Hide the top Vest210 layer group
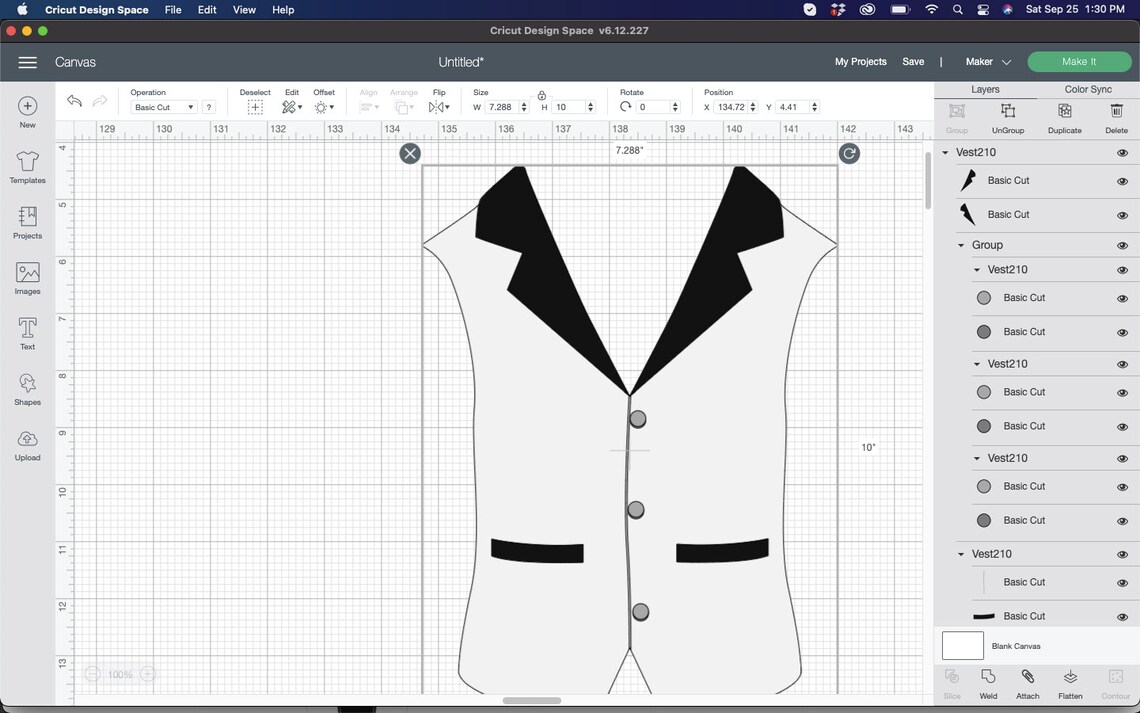Image resolution: width=1140 pixels, height=713 pixels. 1122,152
